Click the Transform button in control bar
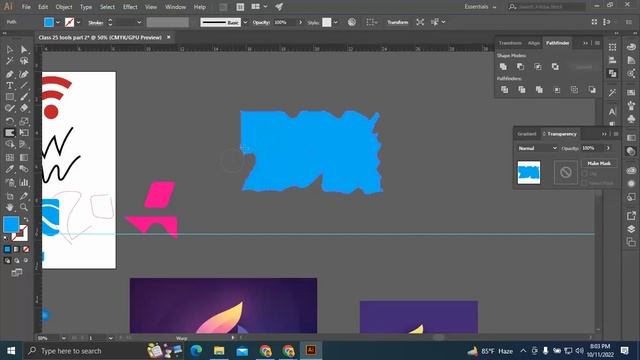Viewport: 640px width, 360px height. (x=398, y=22)
